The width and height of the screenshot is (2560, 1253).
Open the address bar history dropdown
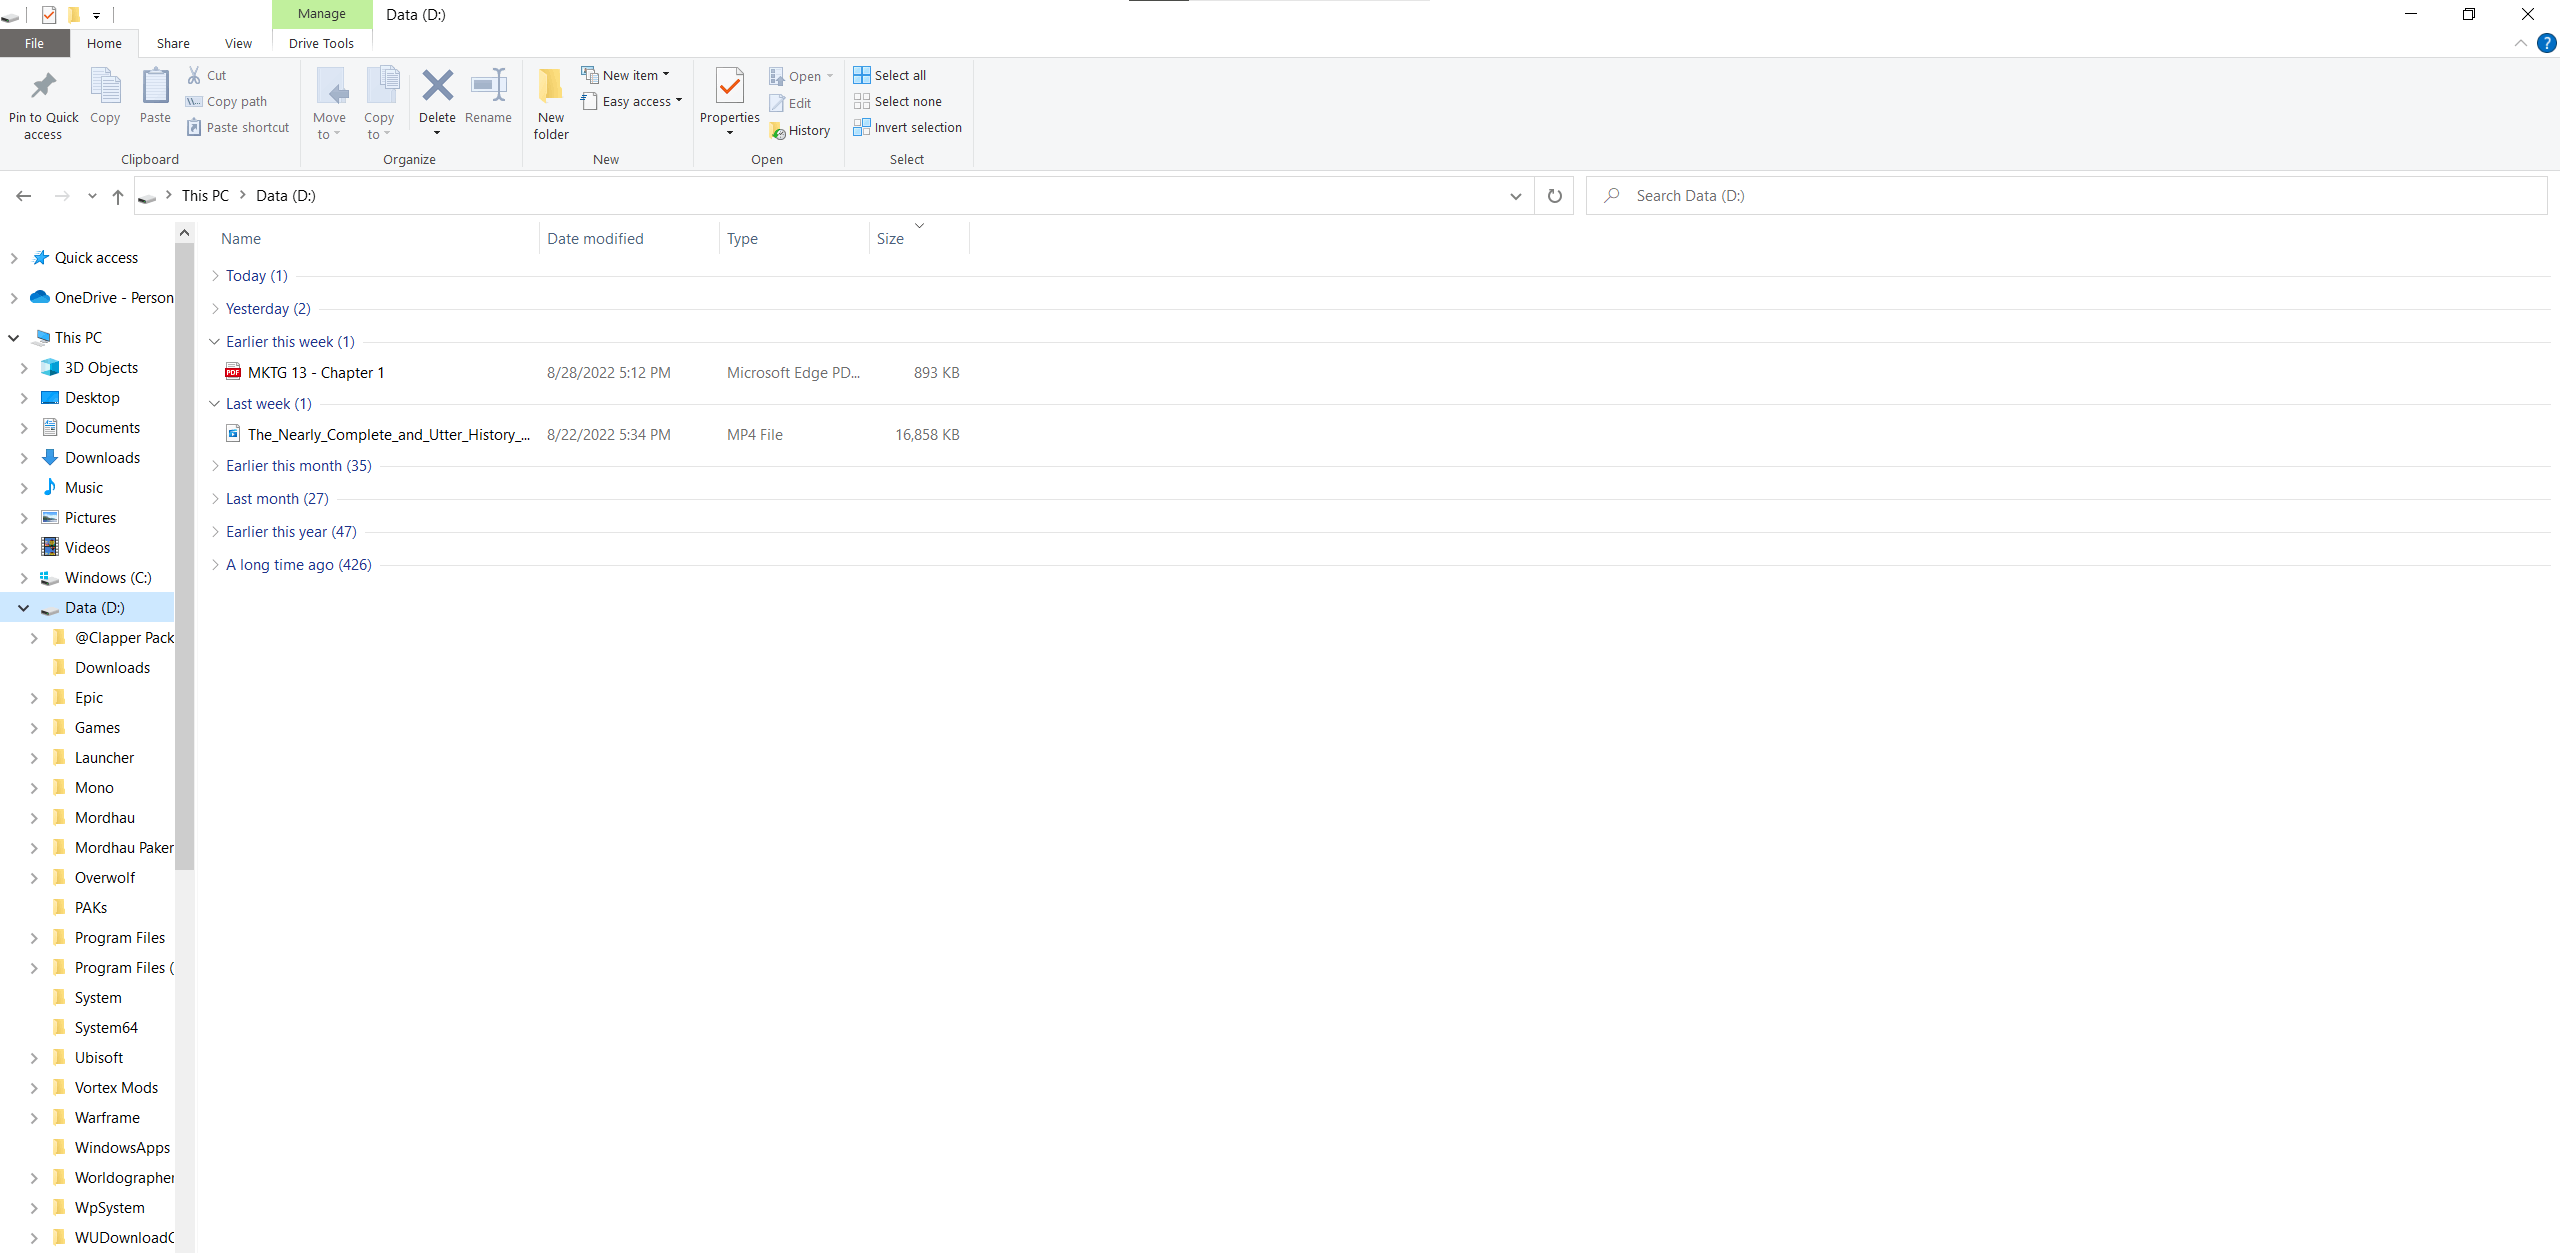[x=1515, y=196]
